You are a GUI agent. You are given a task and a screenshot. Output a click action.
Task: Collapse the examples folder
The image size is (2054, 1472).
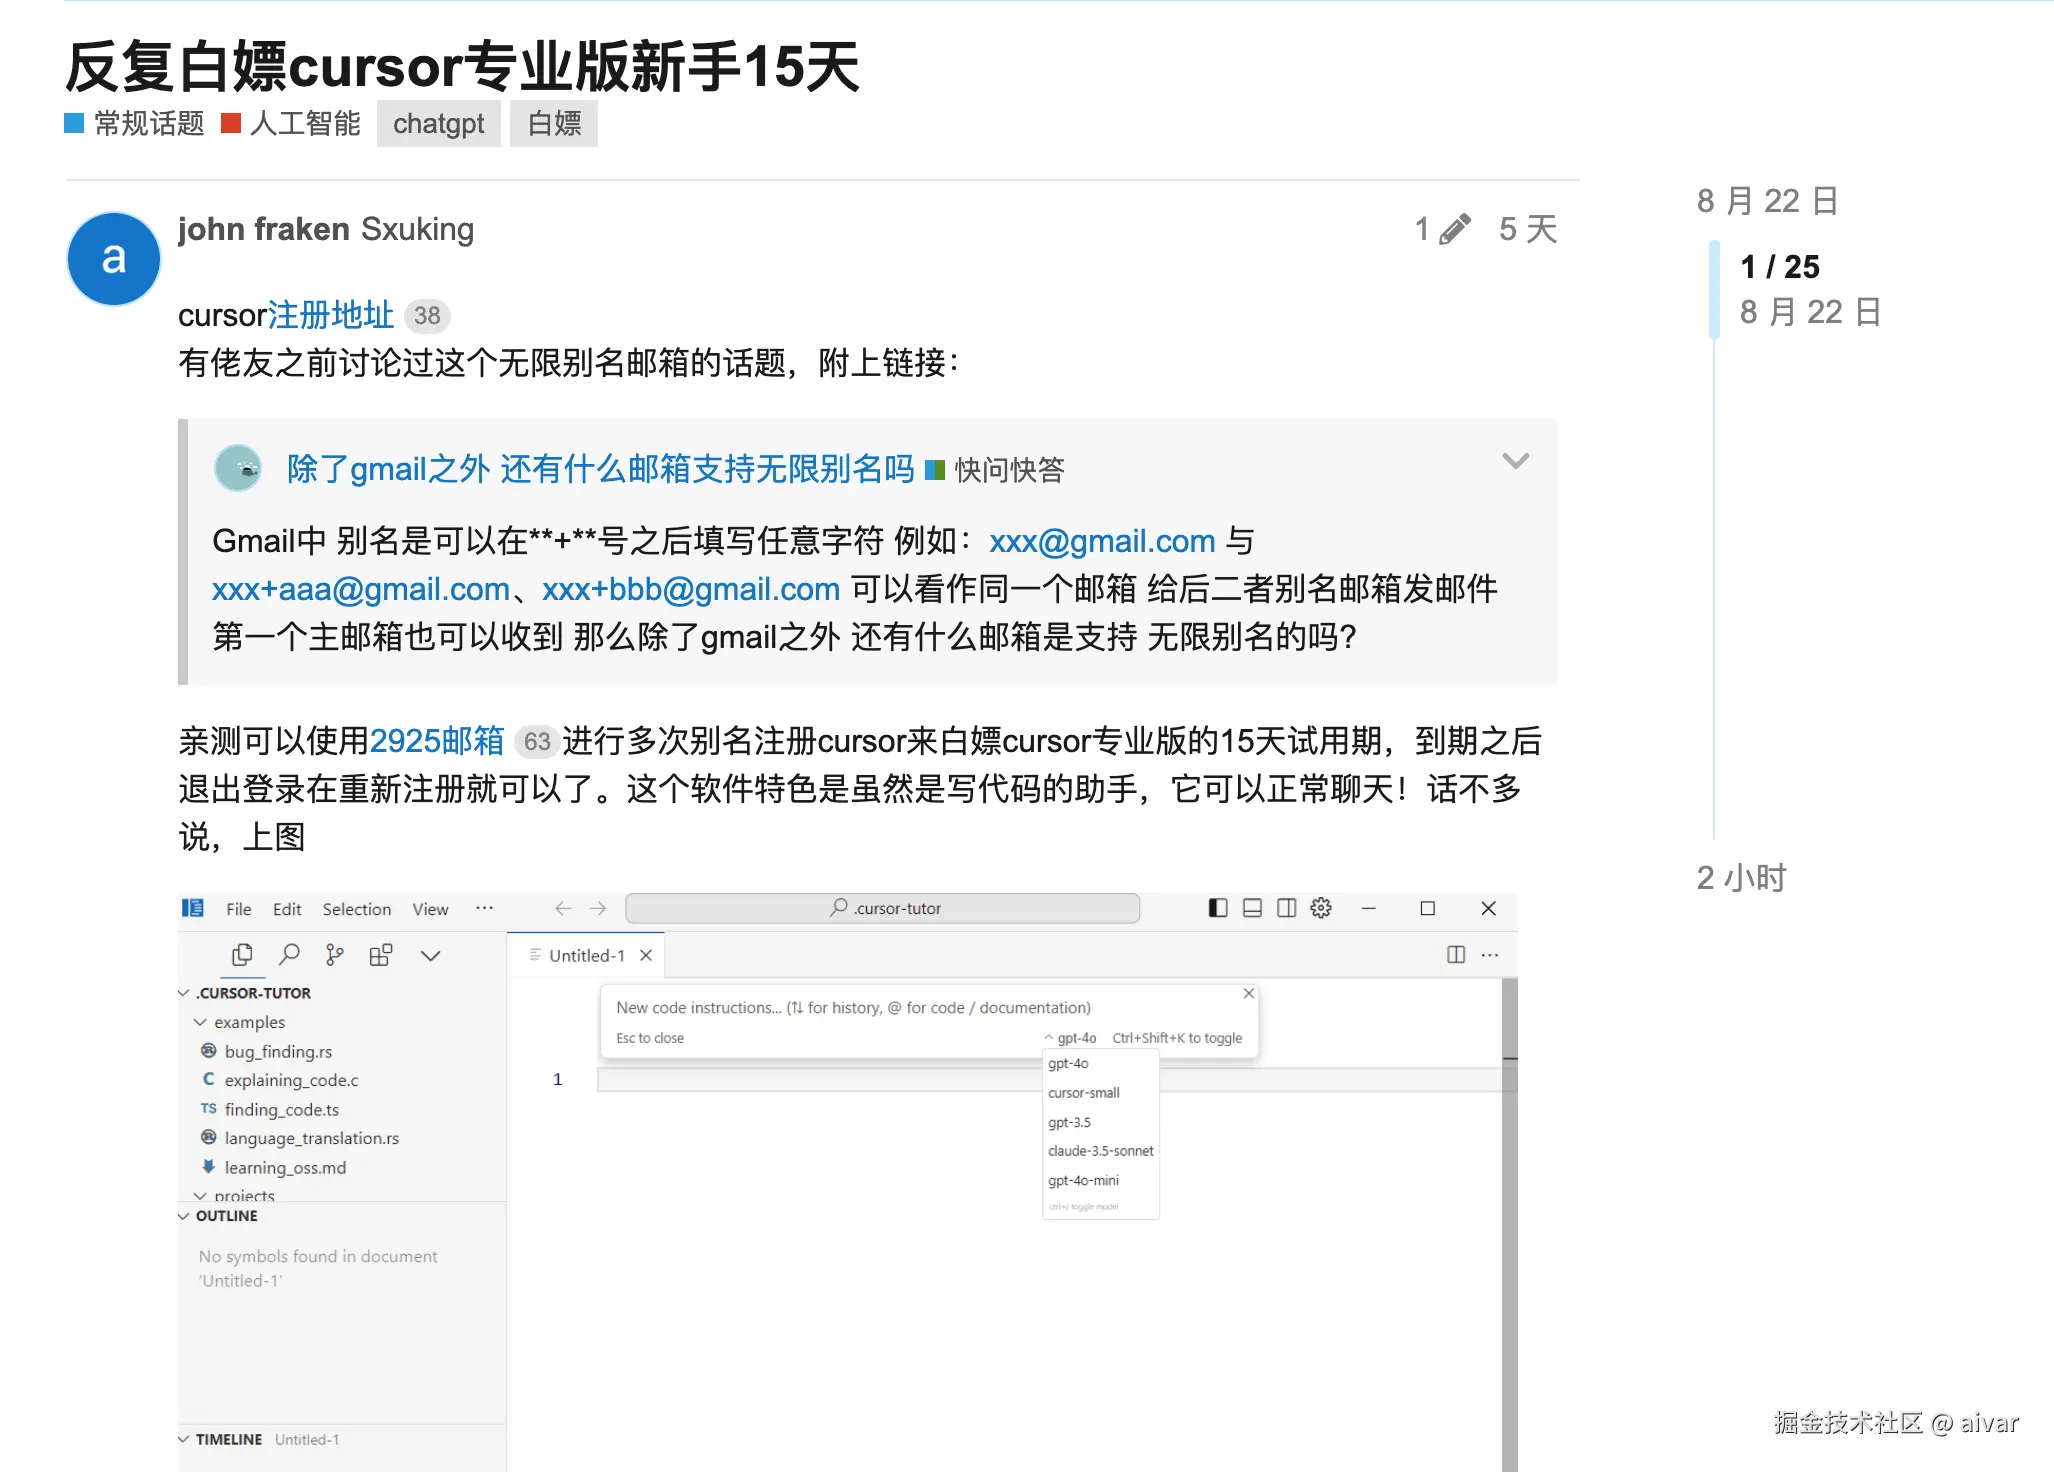pyautogui.click(x=200, y=1022)
